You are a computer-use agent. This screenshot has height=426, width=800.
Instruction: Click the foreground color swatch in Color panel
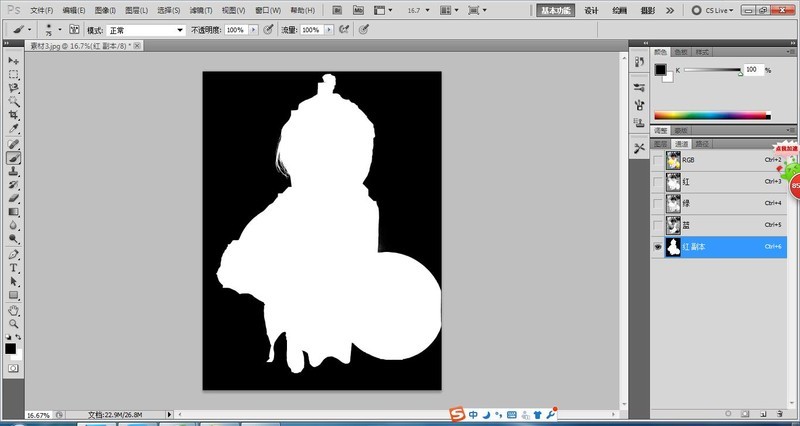(660, 70)
